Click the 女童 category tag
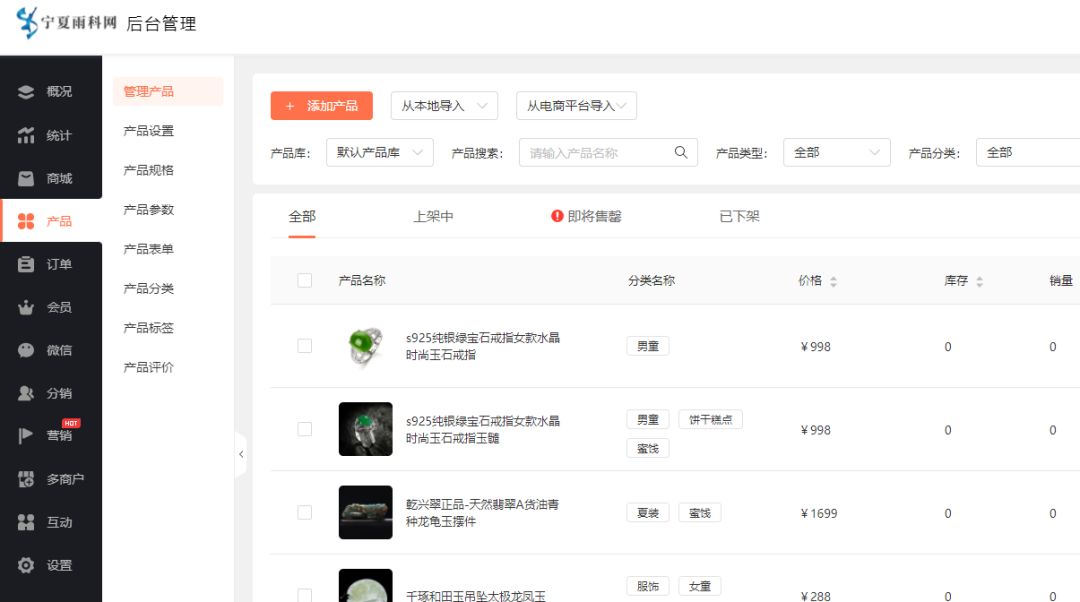 tap(700, 586)
